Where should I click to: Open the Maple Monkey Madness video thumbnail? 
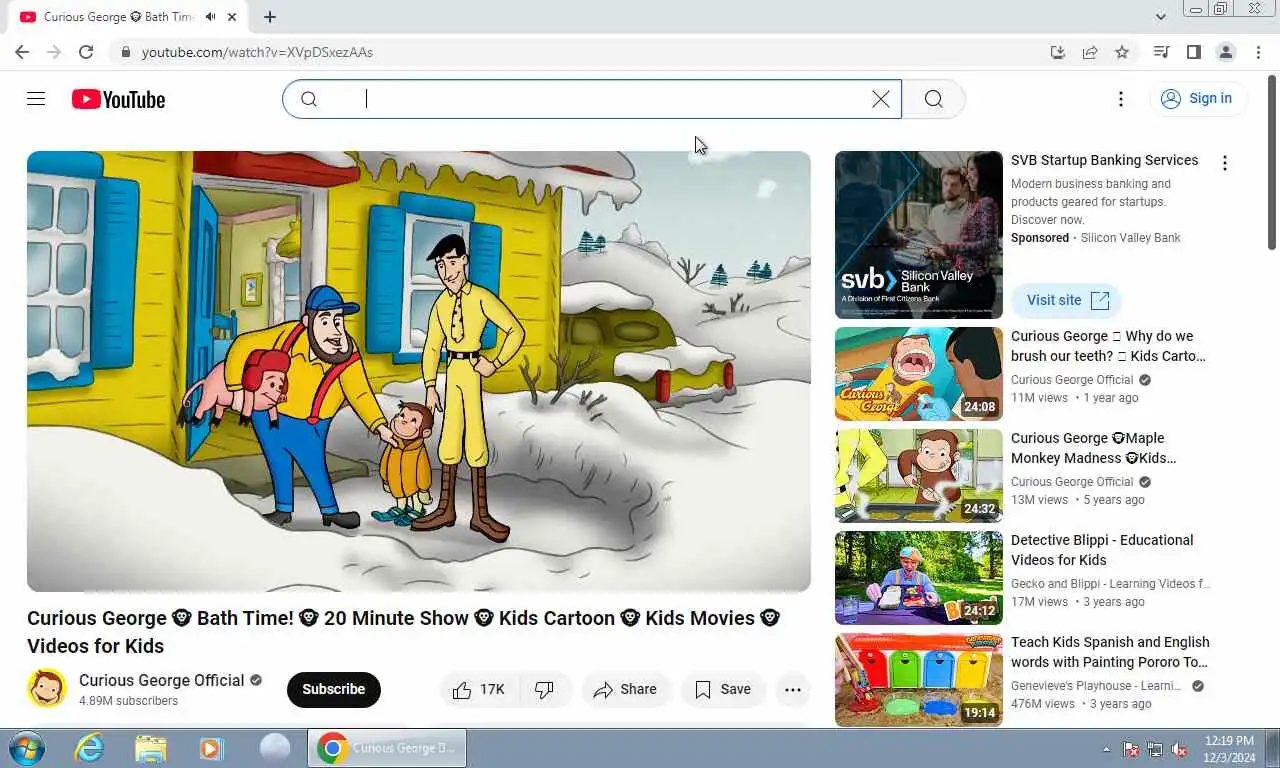coord(919,476)
